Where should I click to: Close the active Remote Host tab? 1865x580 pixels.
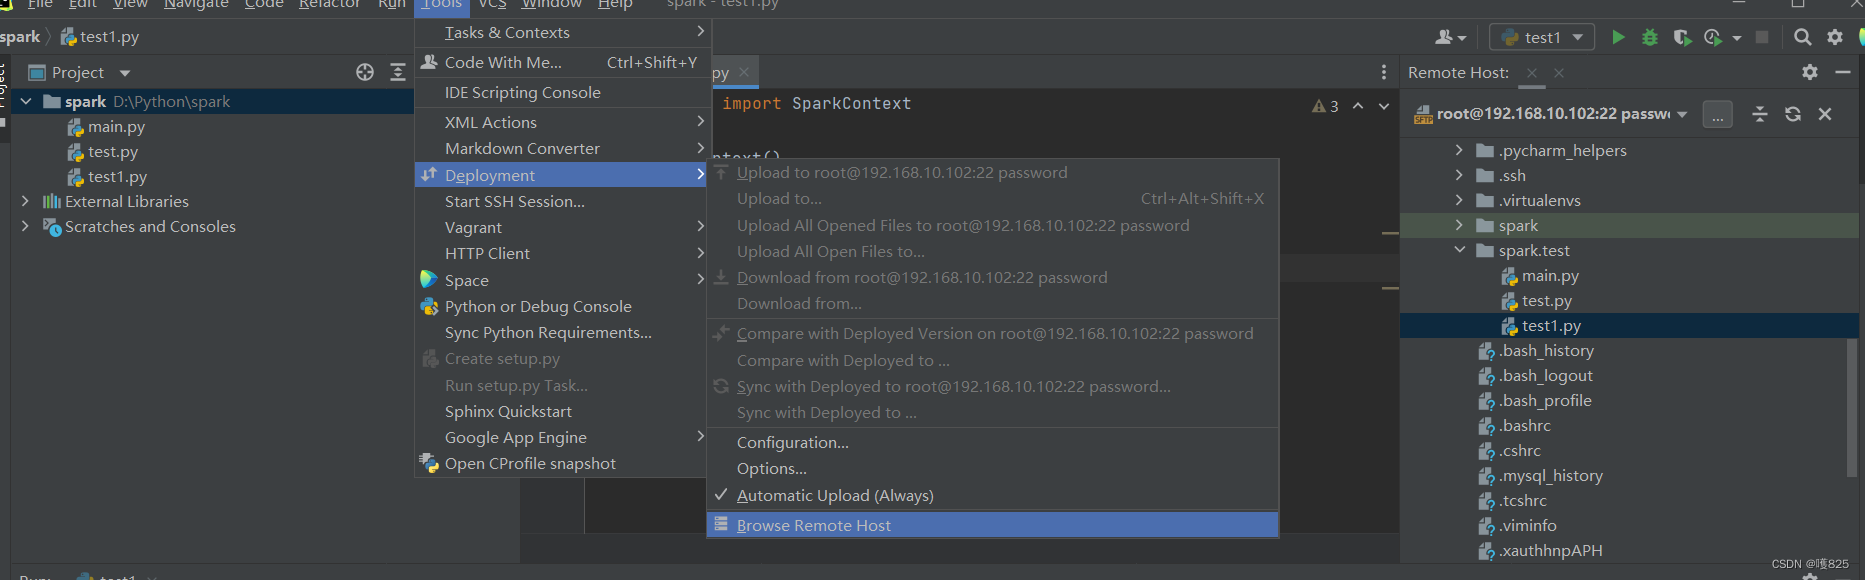pyautogui.click(x=1532, y=73)
